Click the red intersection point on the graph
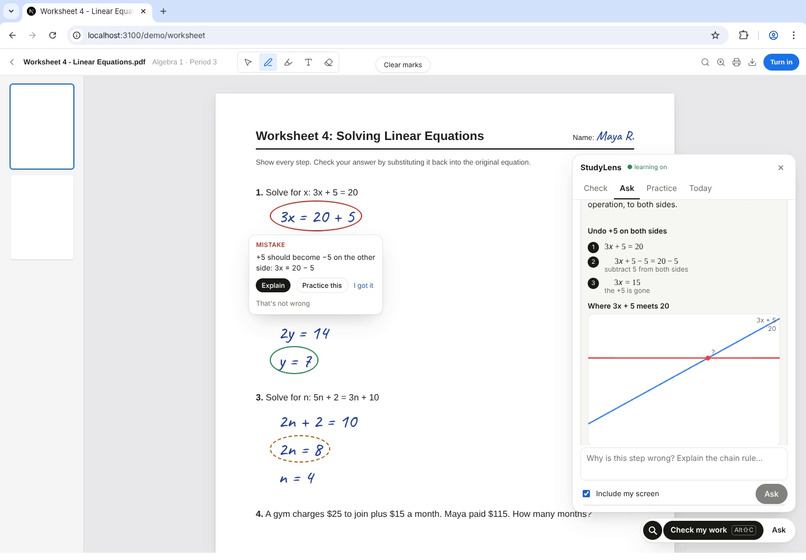The image size is (806, 560). click(x=708, y=358)
